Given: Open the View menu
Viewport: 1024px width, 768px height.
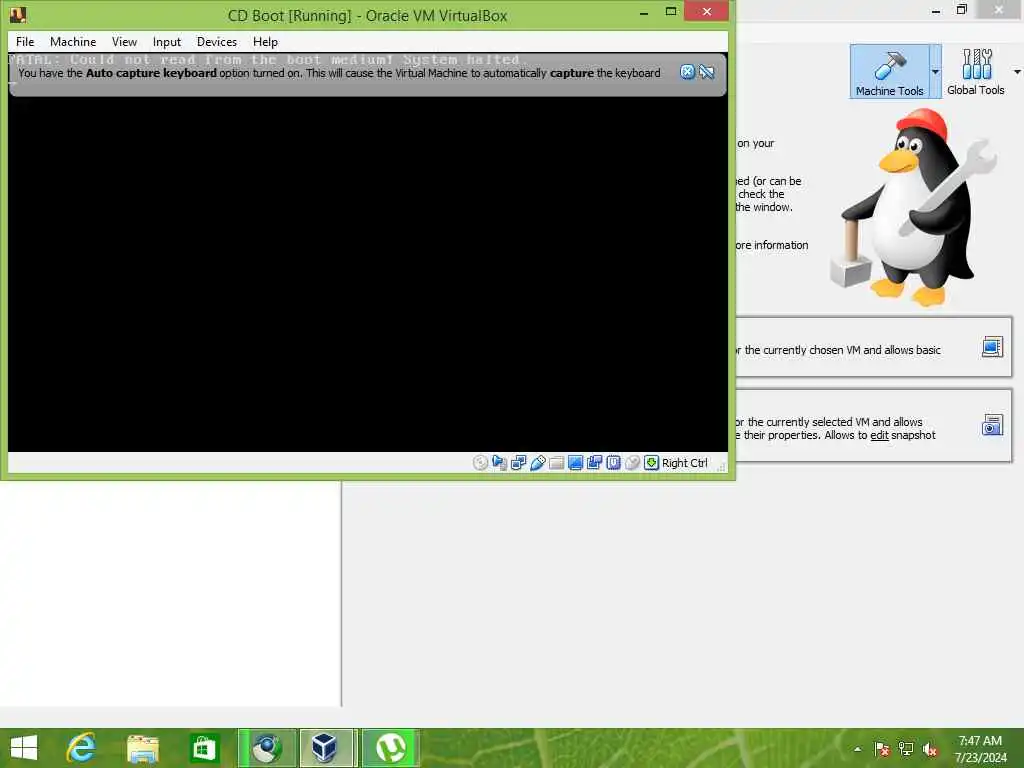Looking at the screenshot, I should click(124, 42).
